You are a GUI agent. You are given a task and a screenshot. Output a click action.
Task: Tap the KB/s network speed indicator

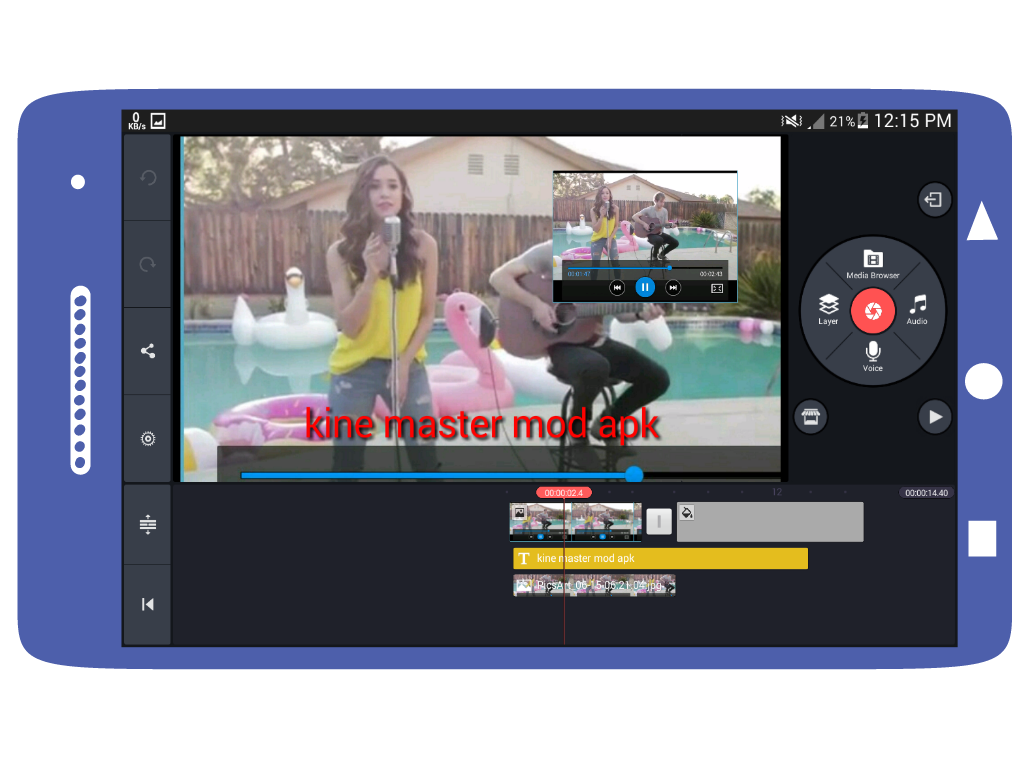tap(136, 121)
